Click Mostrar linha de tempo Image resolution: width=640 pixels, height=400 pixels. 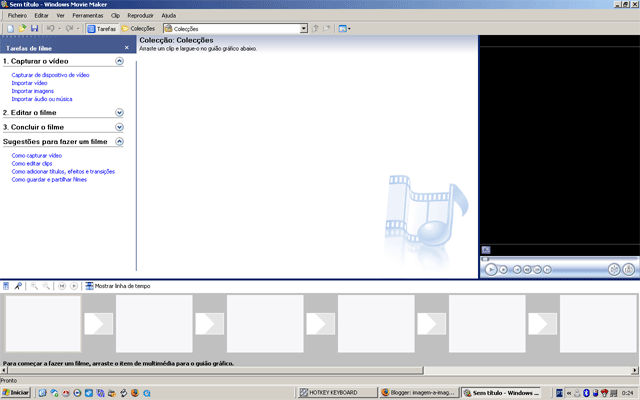coord(118,286)
